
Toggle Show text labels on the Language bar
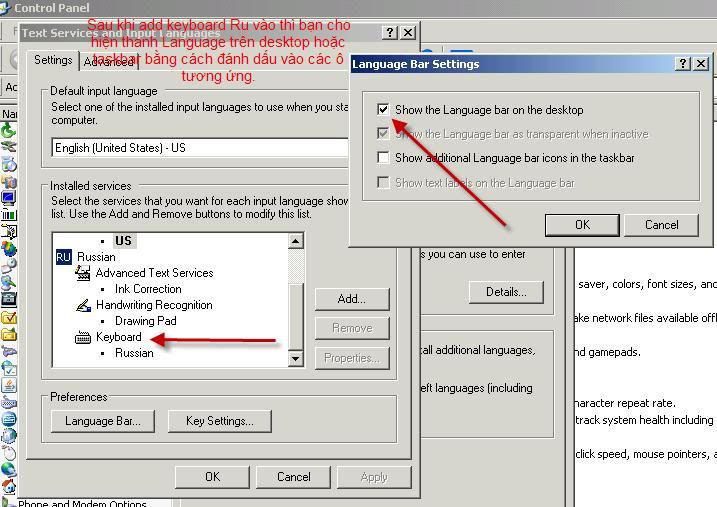[383, 183]
